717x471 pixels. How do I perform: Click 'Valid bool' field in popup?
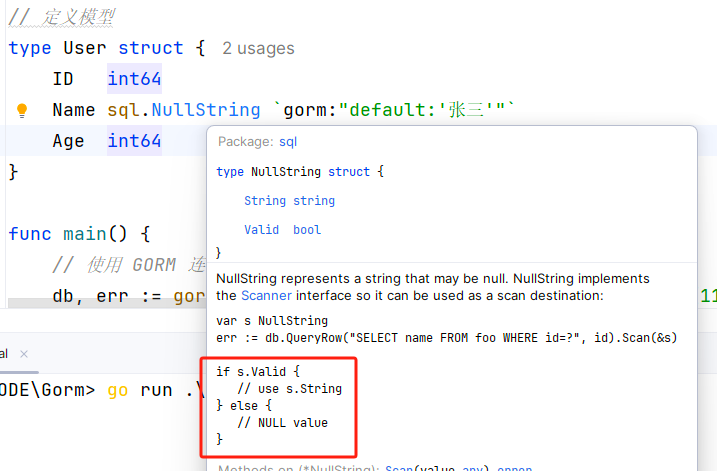[x=283, y=230]
